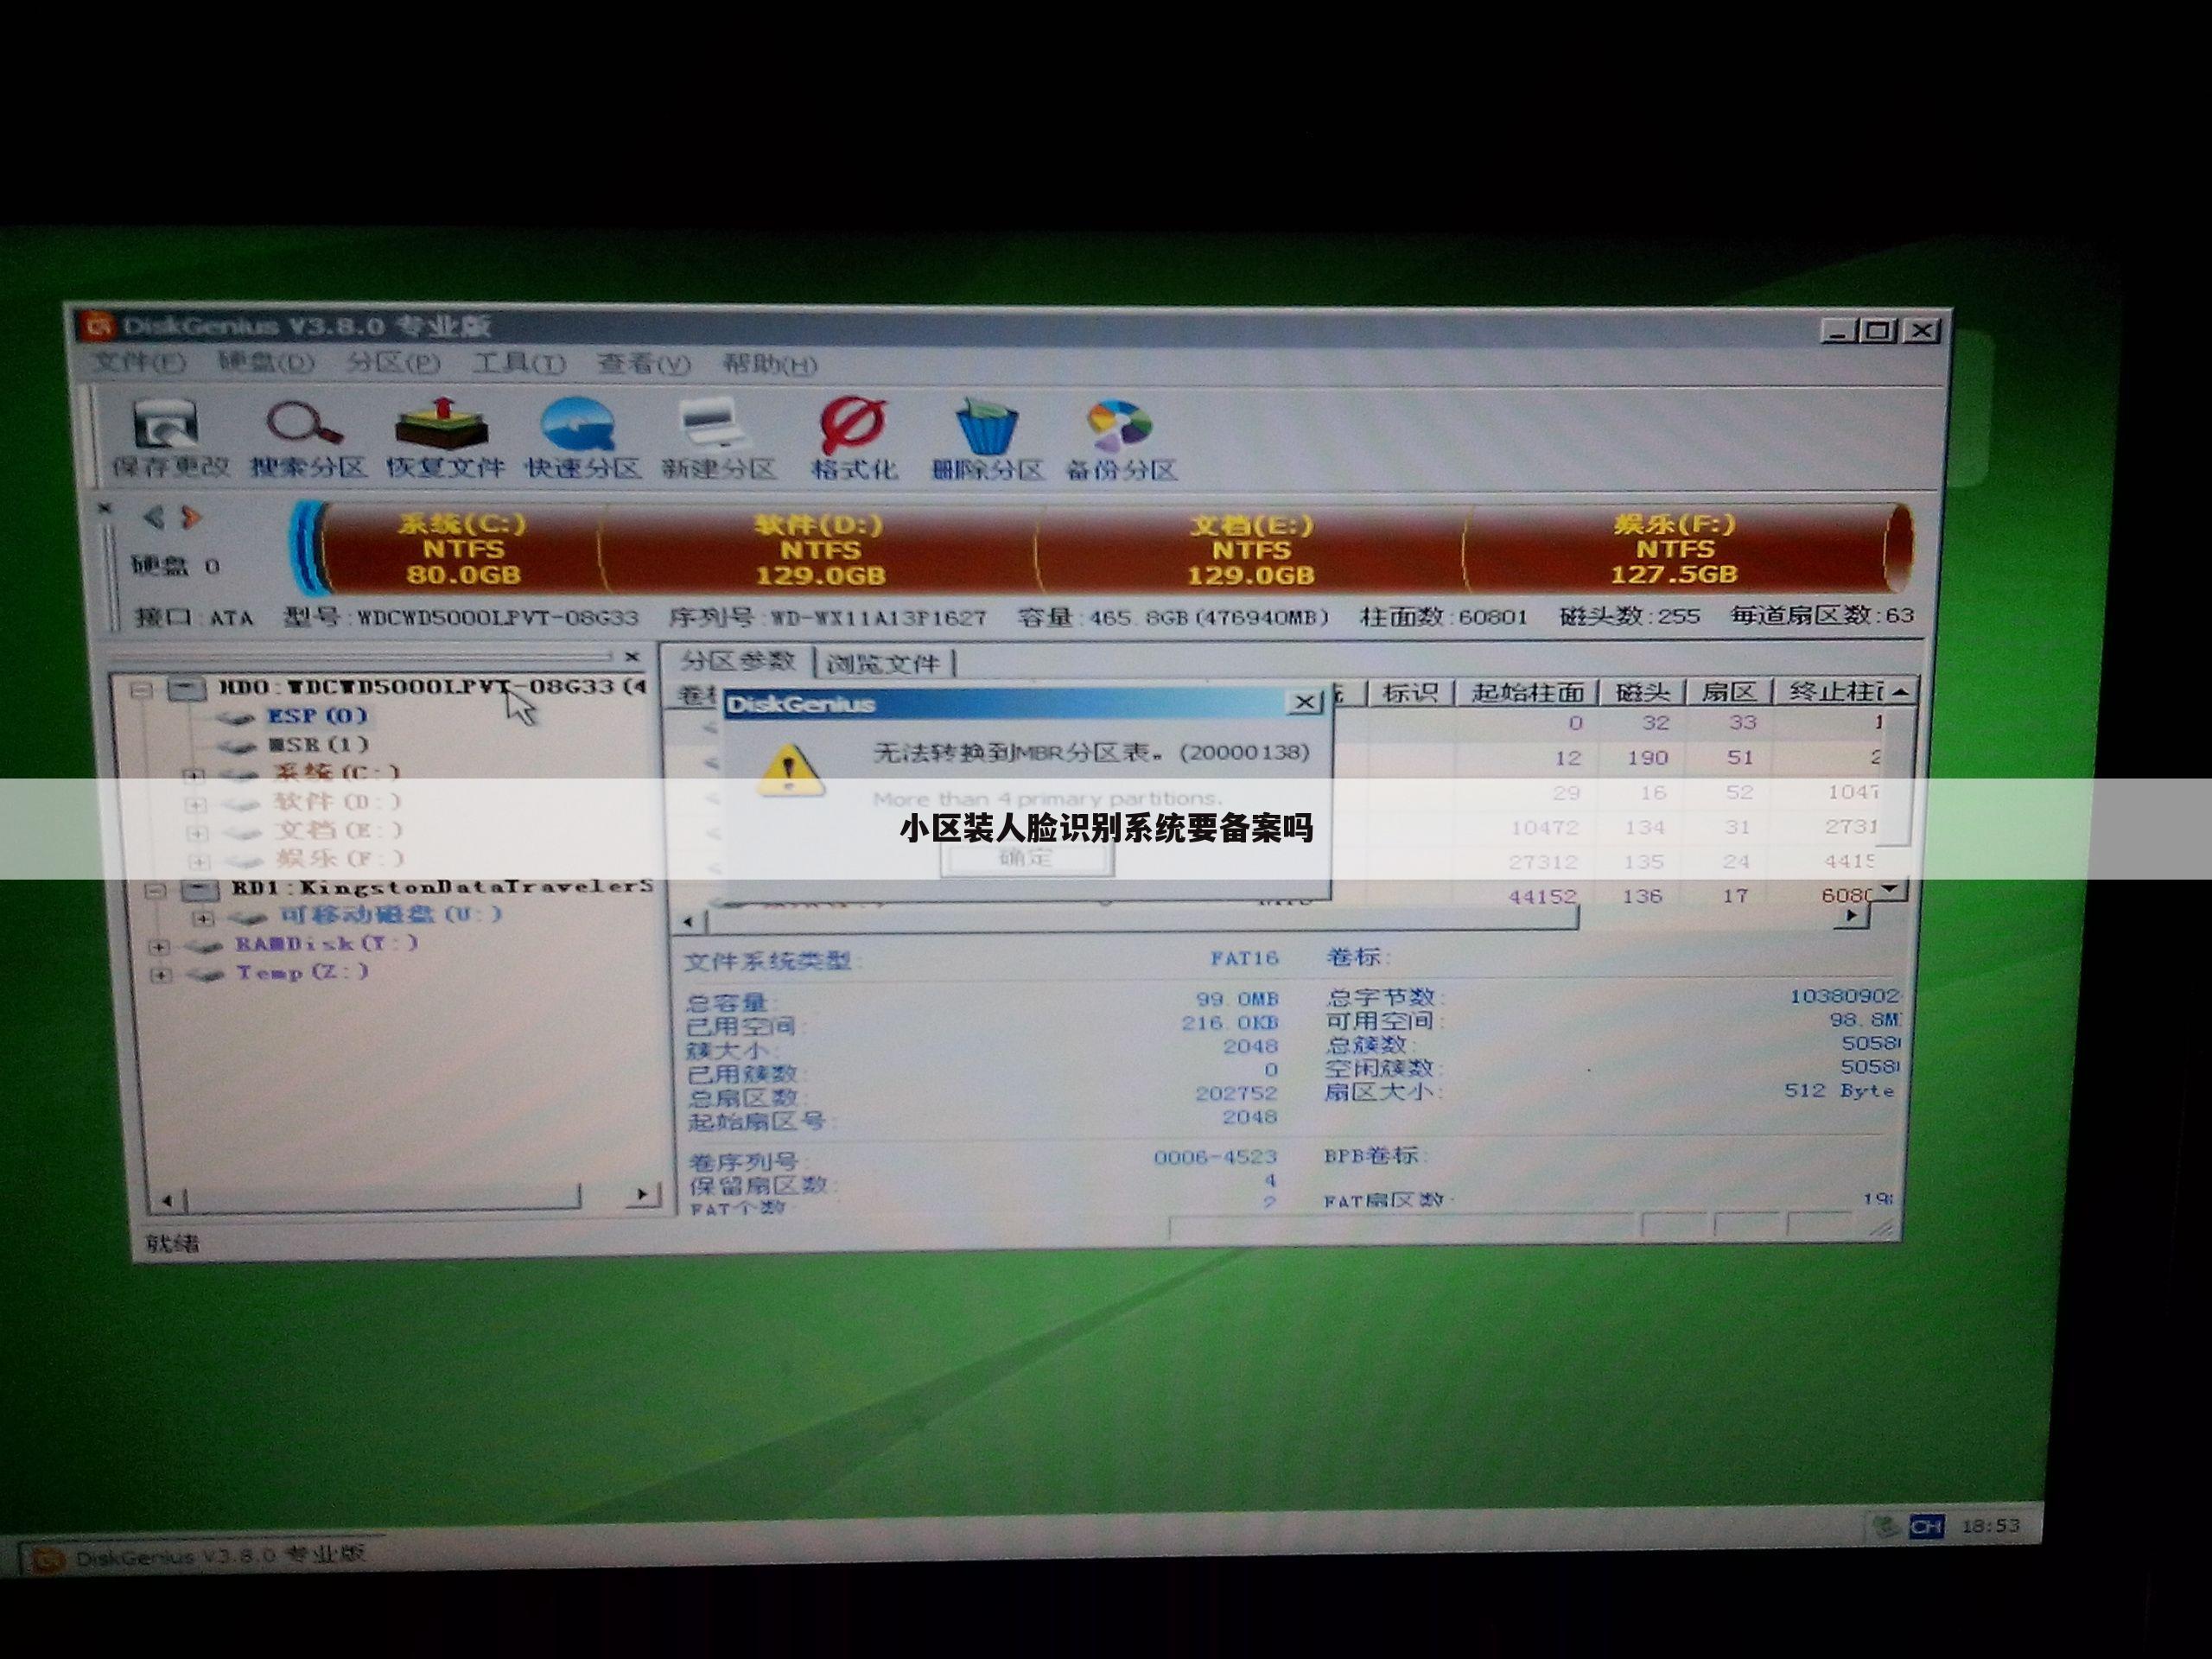Select the 系统(C:) partition bar segment
2212x1659 pixels.
point(462,548)
